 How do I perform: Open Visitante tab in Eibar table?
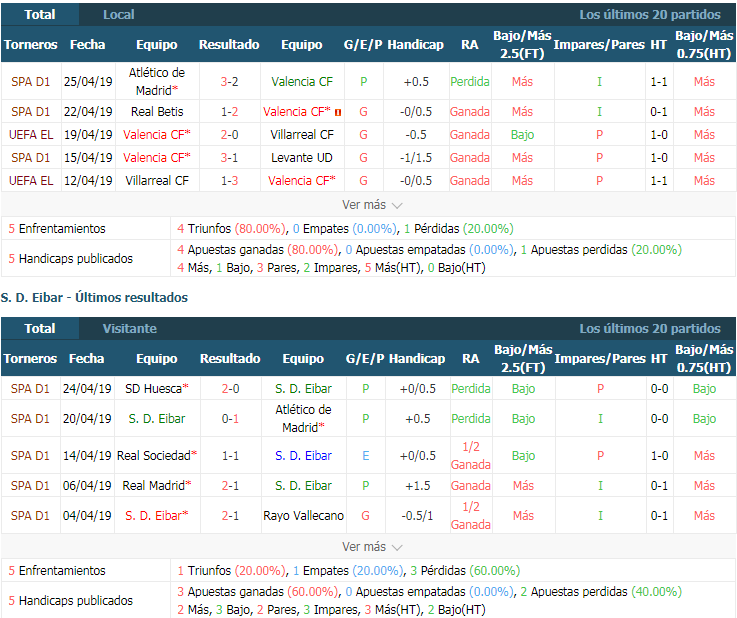point(130,329)
